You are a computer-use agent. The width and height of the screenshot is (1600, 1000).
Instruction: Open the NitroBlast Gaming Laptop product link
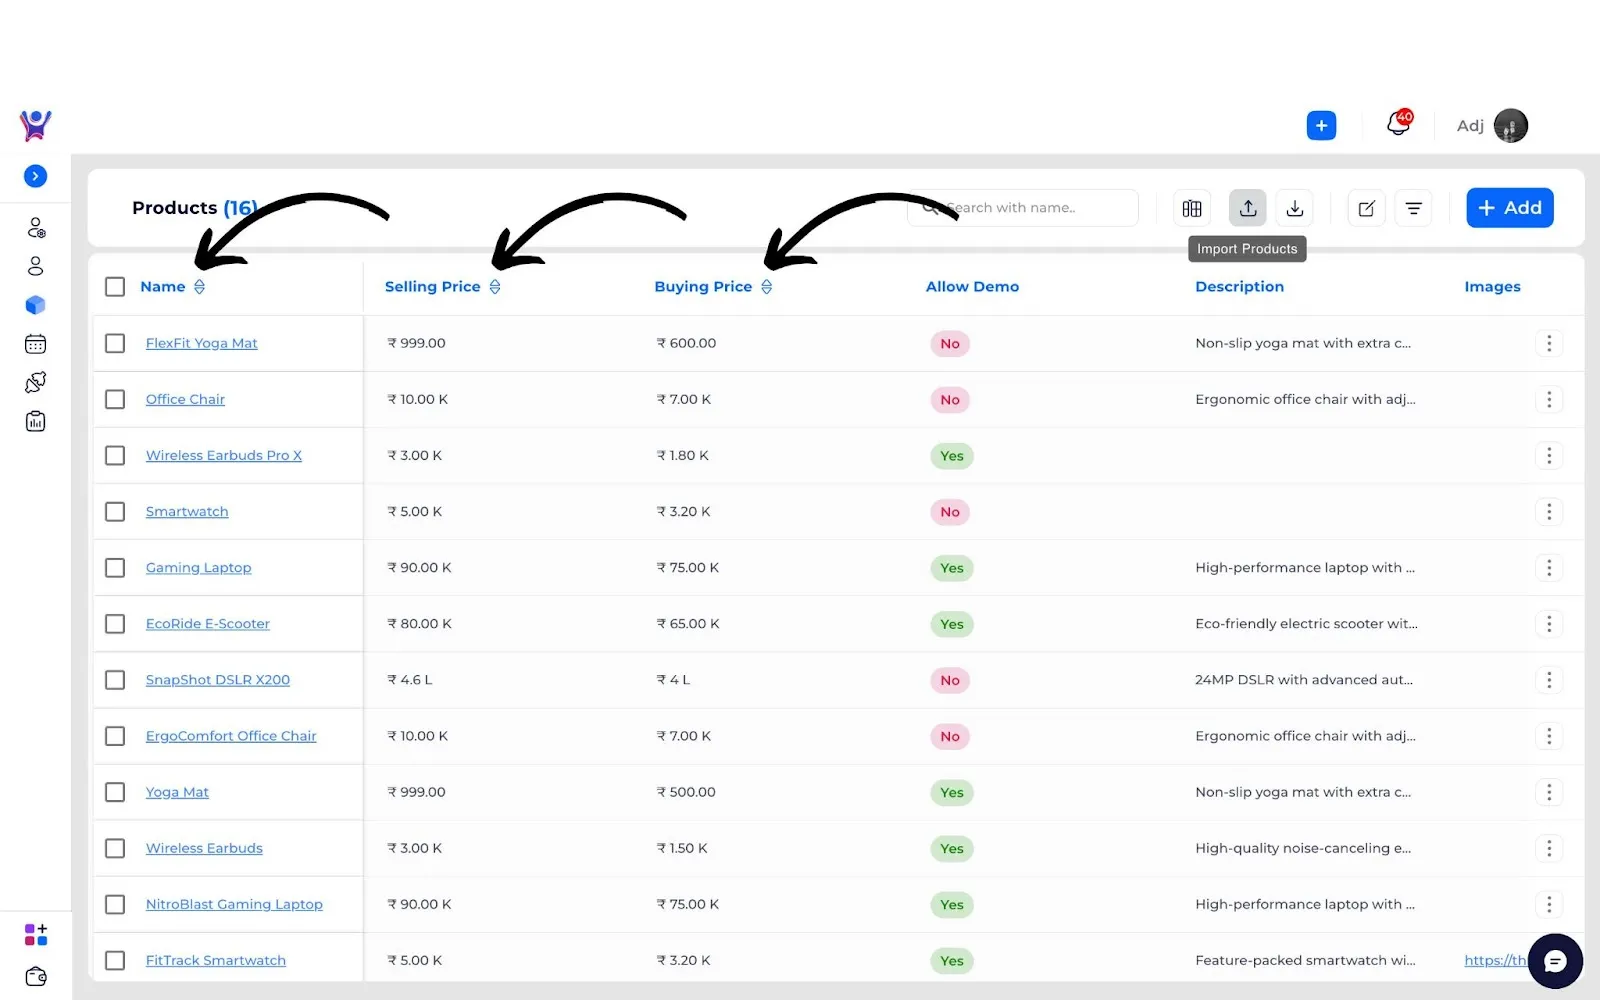pos(234,904)
